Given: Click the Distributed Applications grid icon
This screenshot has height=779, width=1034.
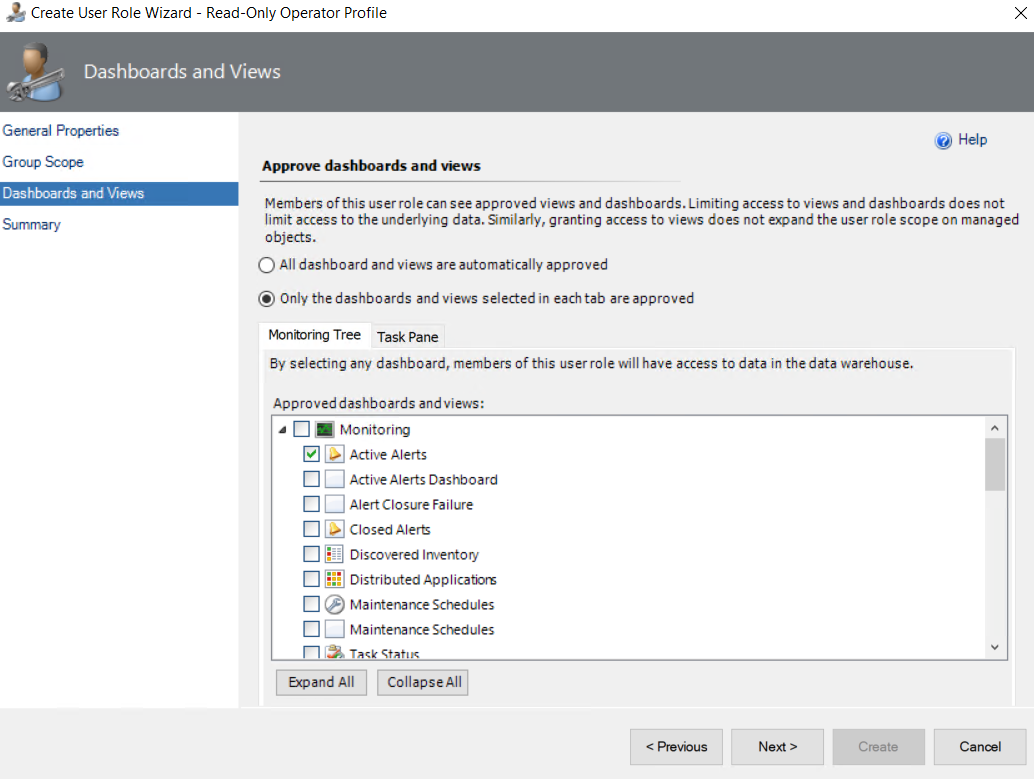Looking at the screenshot, I should (x=335, y=580).
